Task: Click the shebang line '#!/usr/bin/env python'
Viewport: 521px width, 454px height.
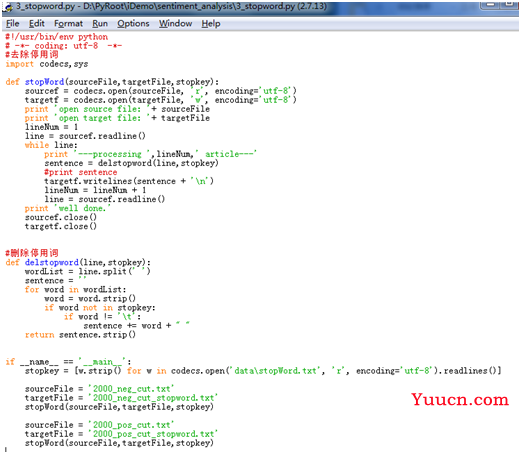Action: point(57,37)
